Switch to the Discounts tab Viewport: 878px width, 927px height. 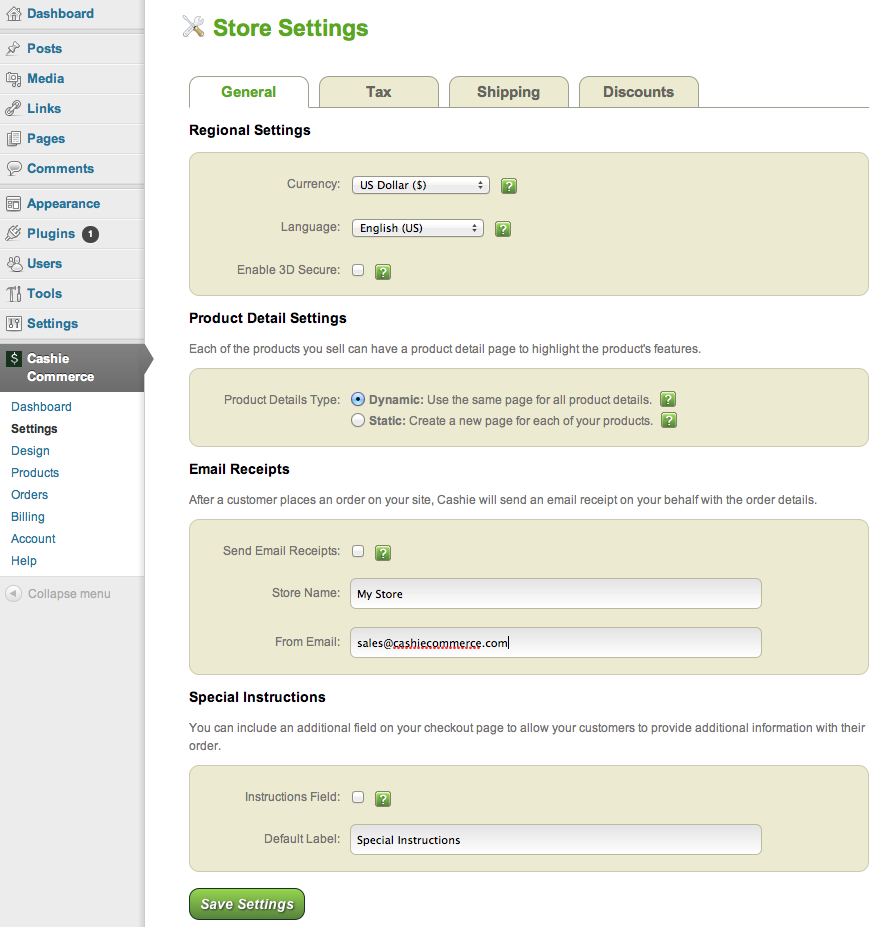(x=639, y=92)
